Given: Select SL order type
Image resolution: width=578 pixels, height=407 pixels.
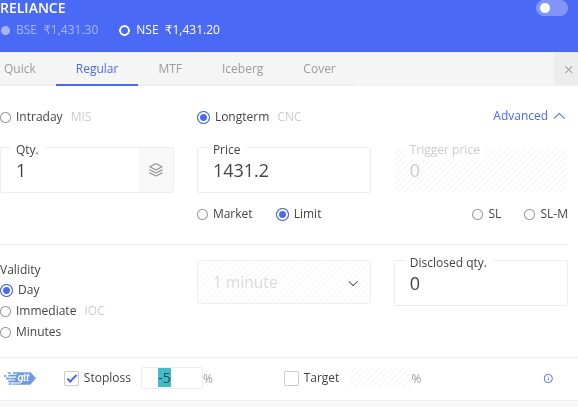Looking at the screenshot, I should pyautogui.click(x=477, y=215).
